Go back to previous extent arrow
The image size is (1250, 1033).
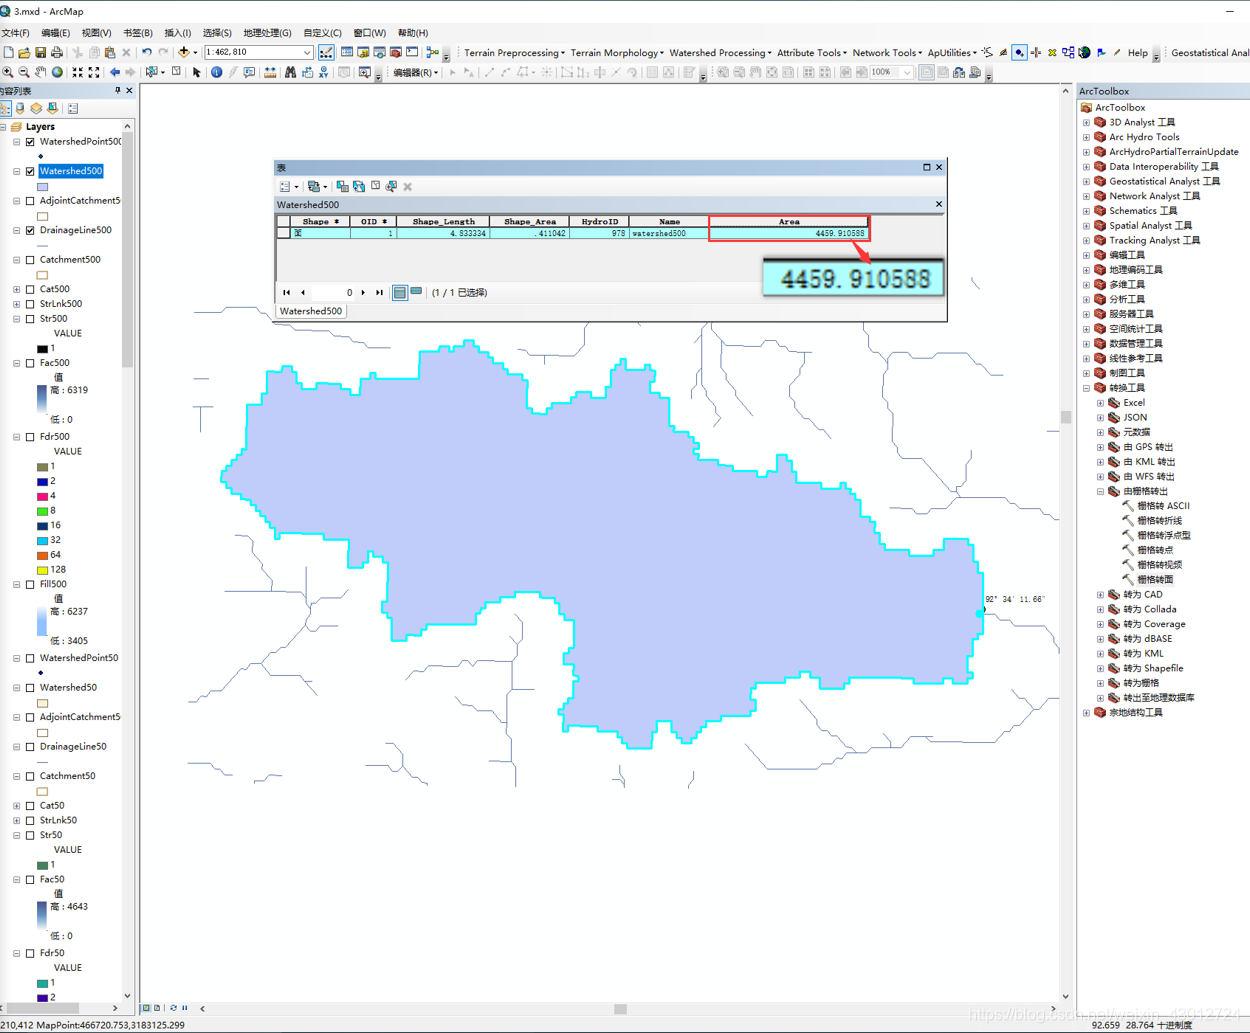pyautogui.click(x=114, y=72)
